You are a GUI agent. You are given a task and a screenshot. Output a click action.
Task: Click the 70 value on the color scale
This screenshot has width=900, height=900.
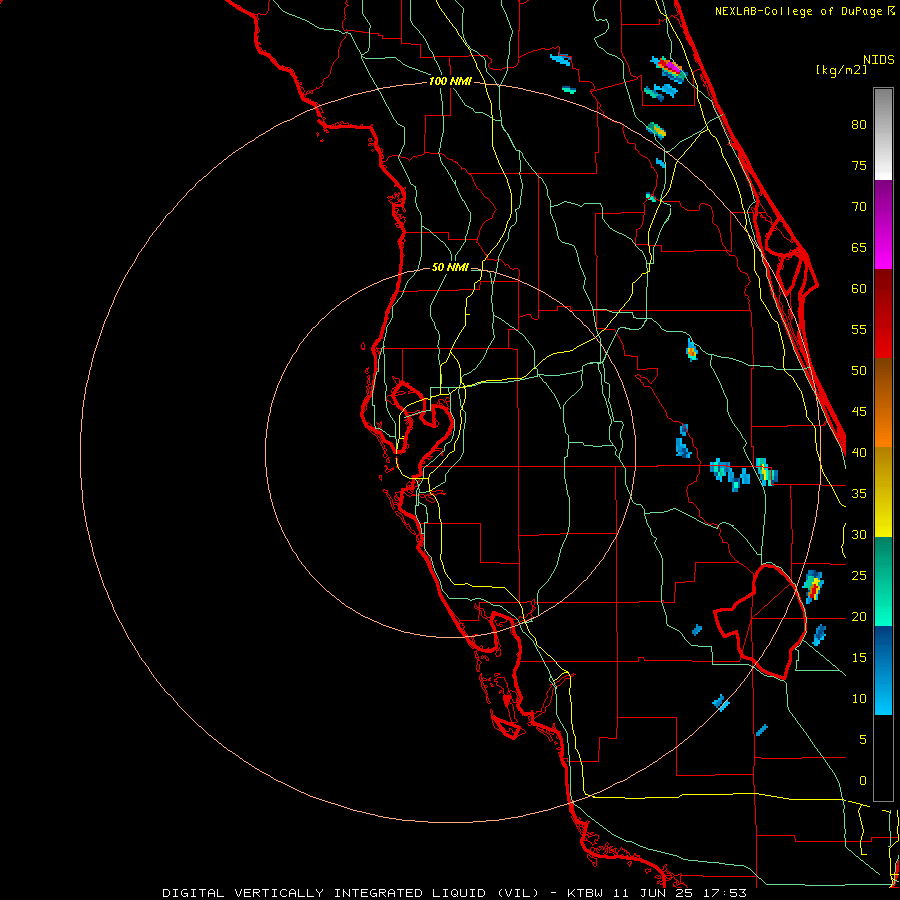(x=859, y=207)
